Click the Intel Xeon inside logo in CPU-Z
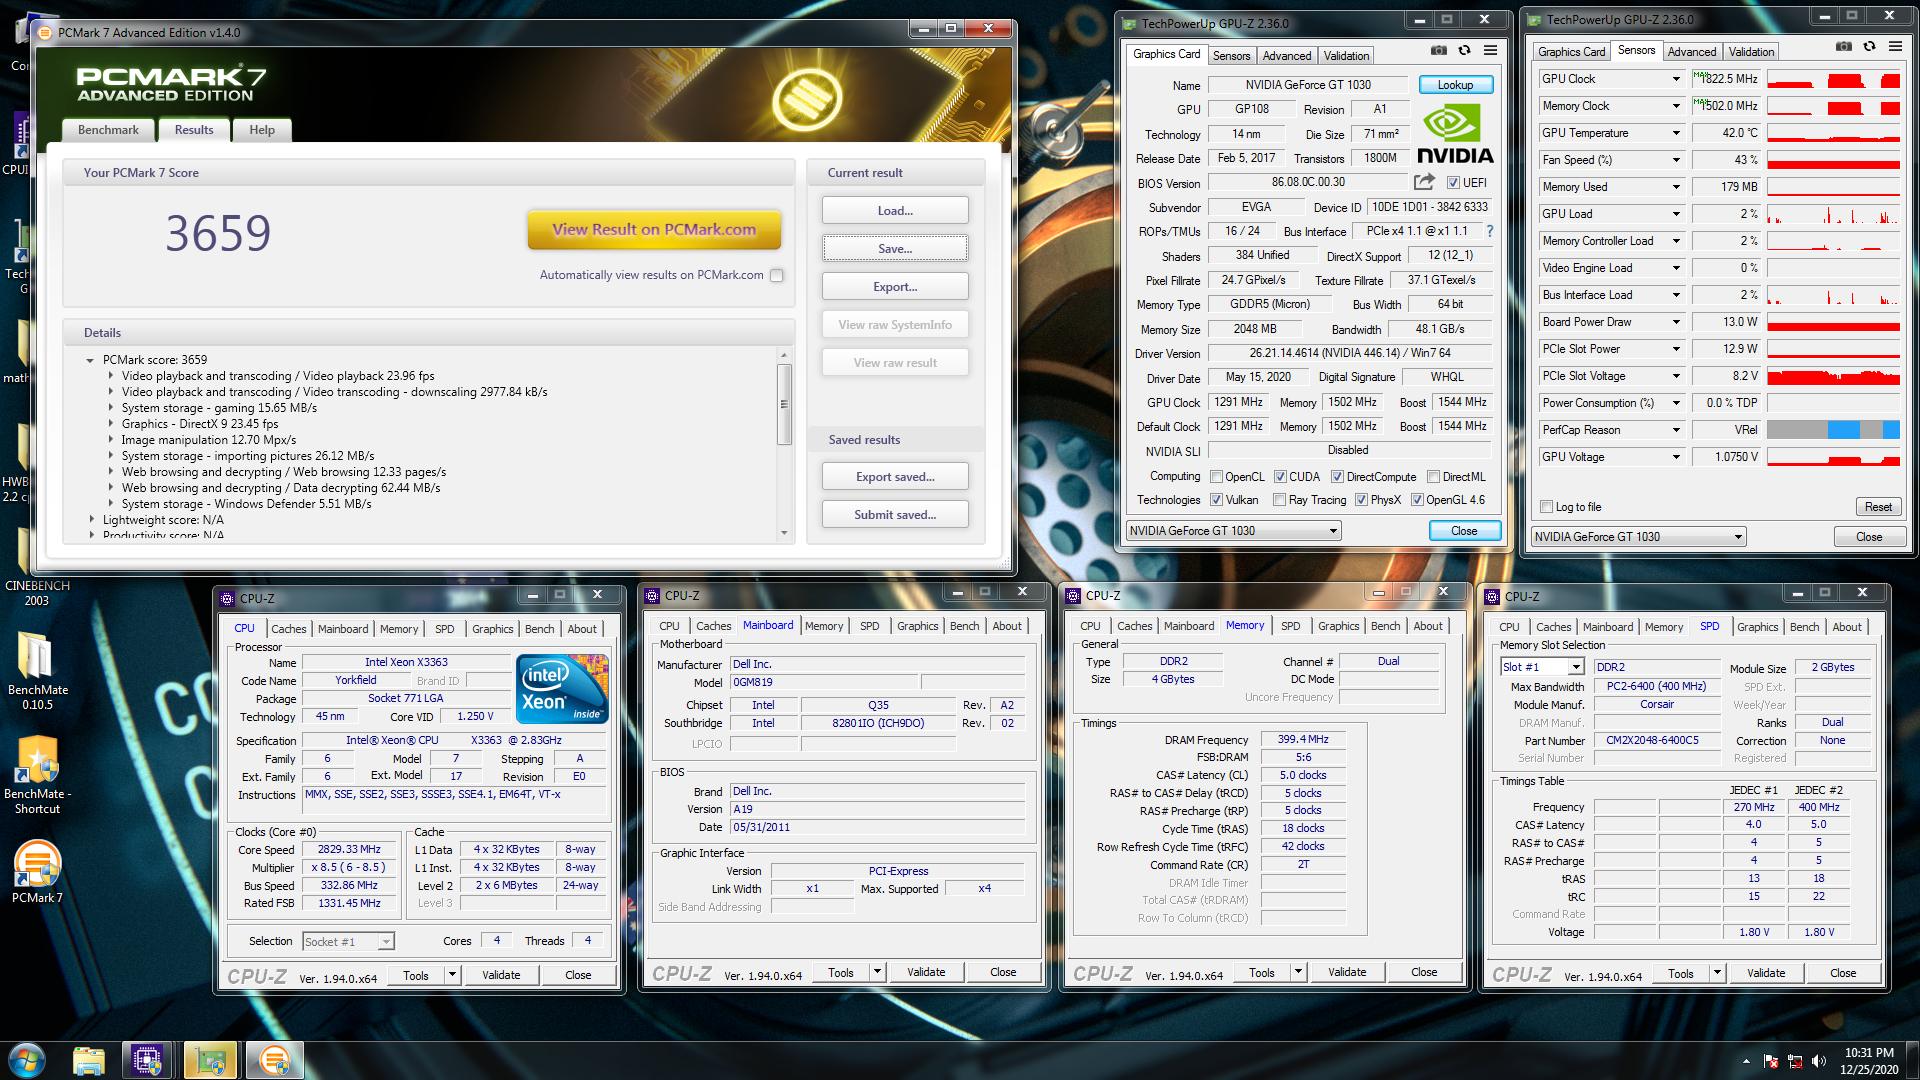This screenshot has width=1920, height=1080. click(562, 688)
